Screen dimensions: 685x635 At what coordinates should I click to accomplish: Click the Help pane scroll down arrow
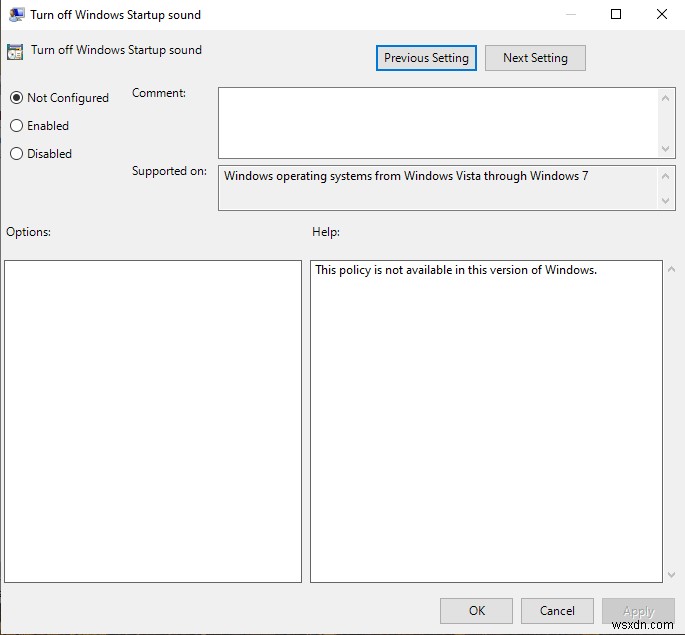click(671, 575)
